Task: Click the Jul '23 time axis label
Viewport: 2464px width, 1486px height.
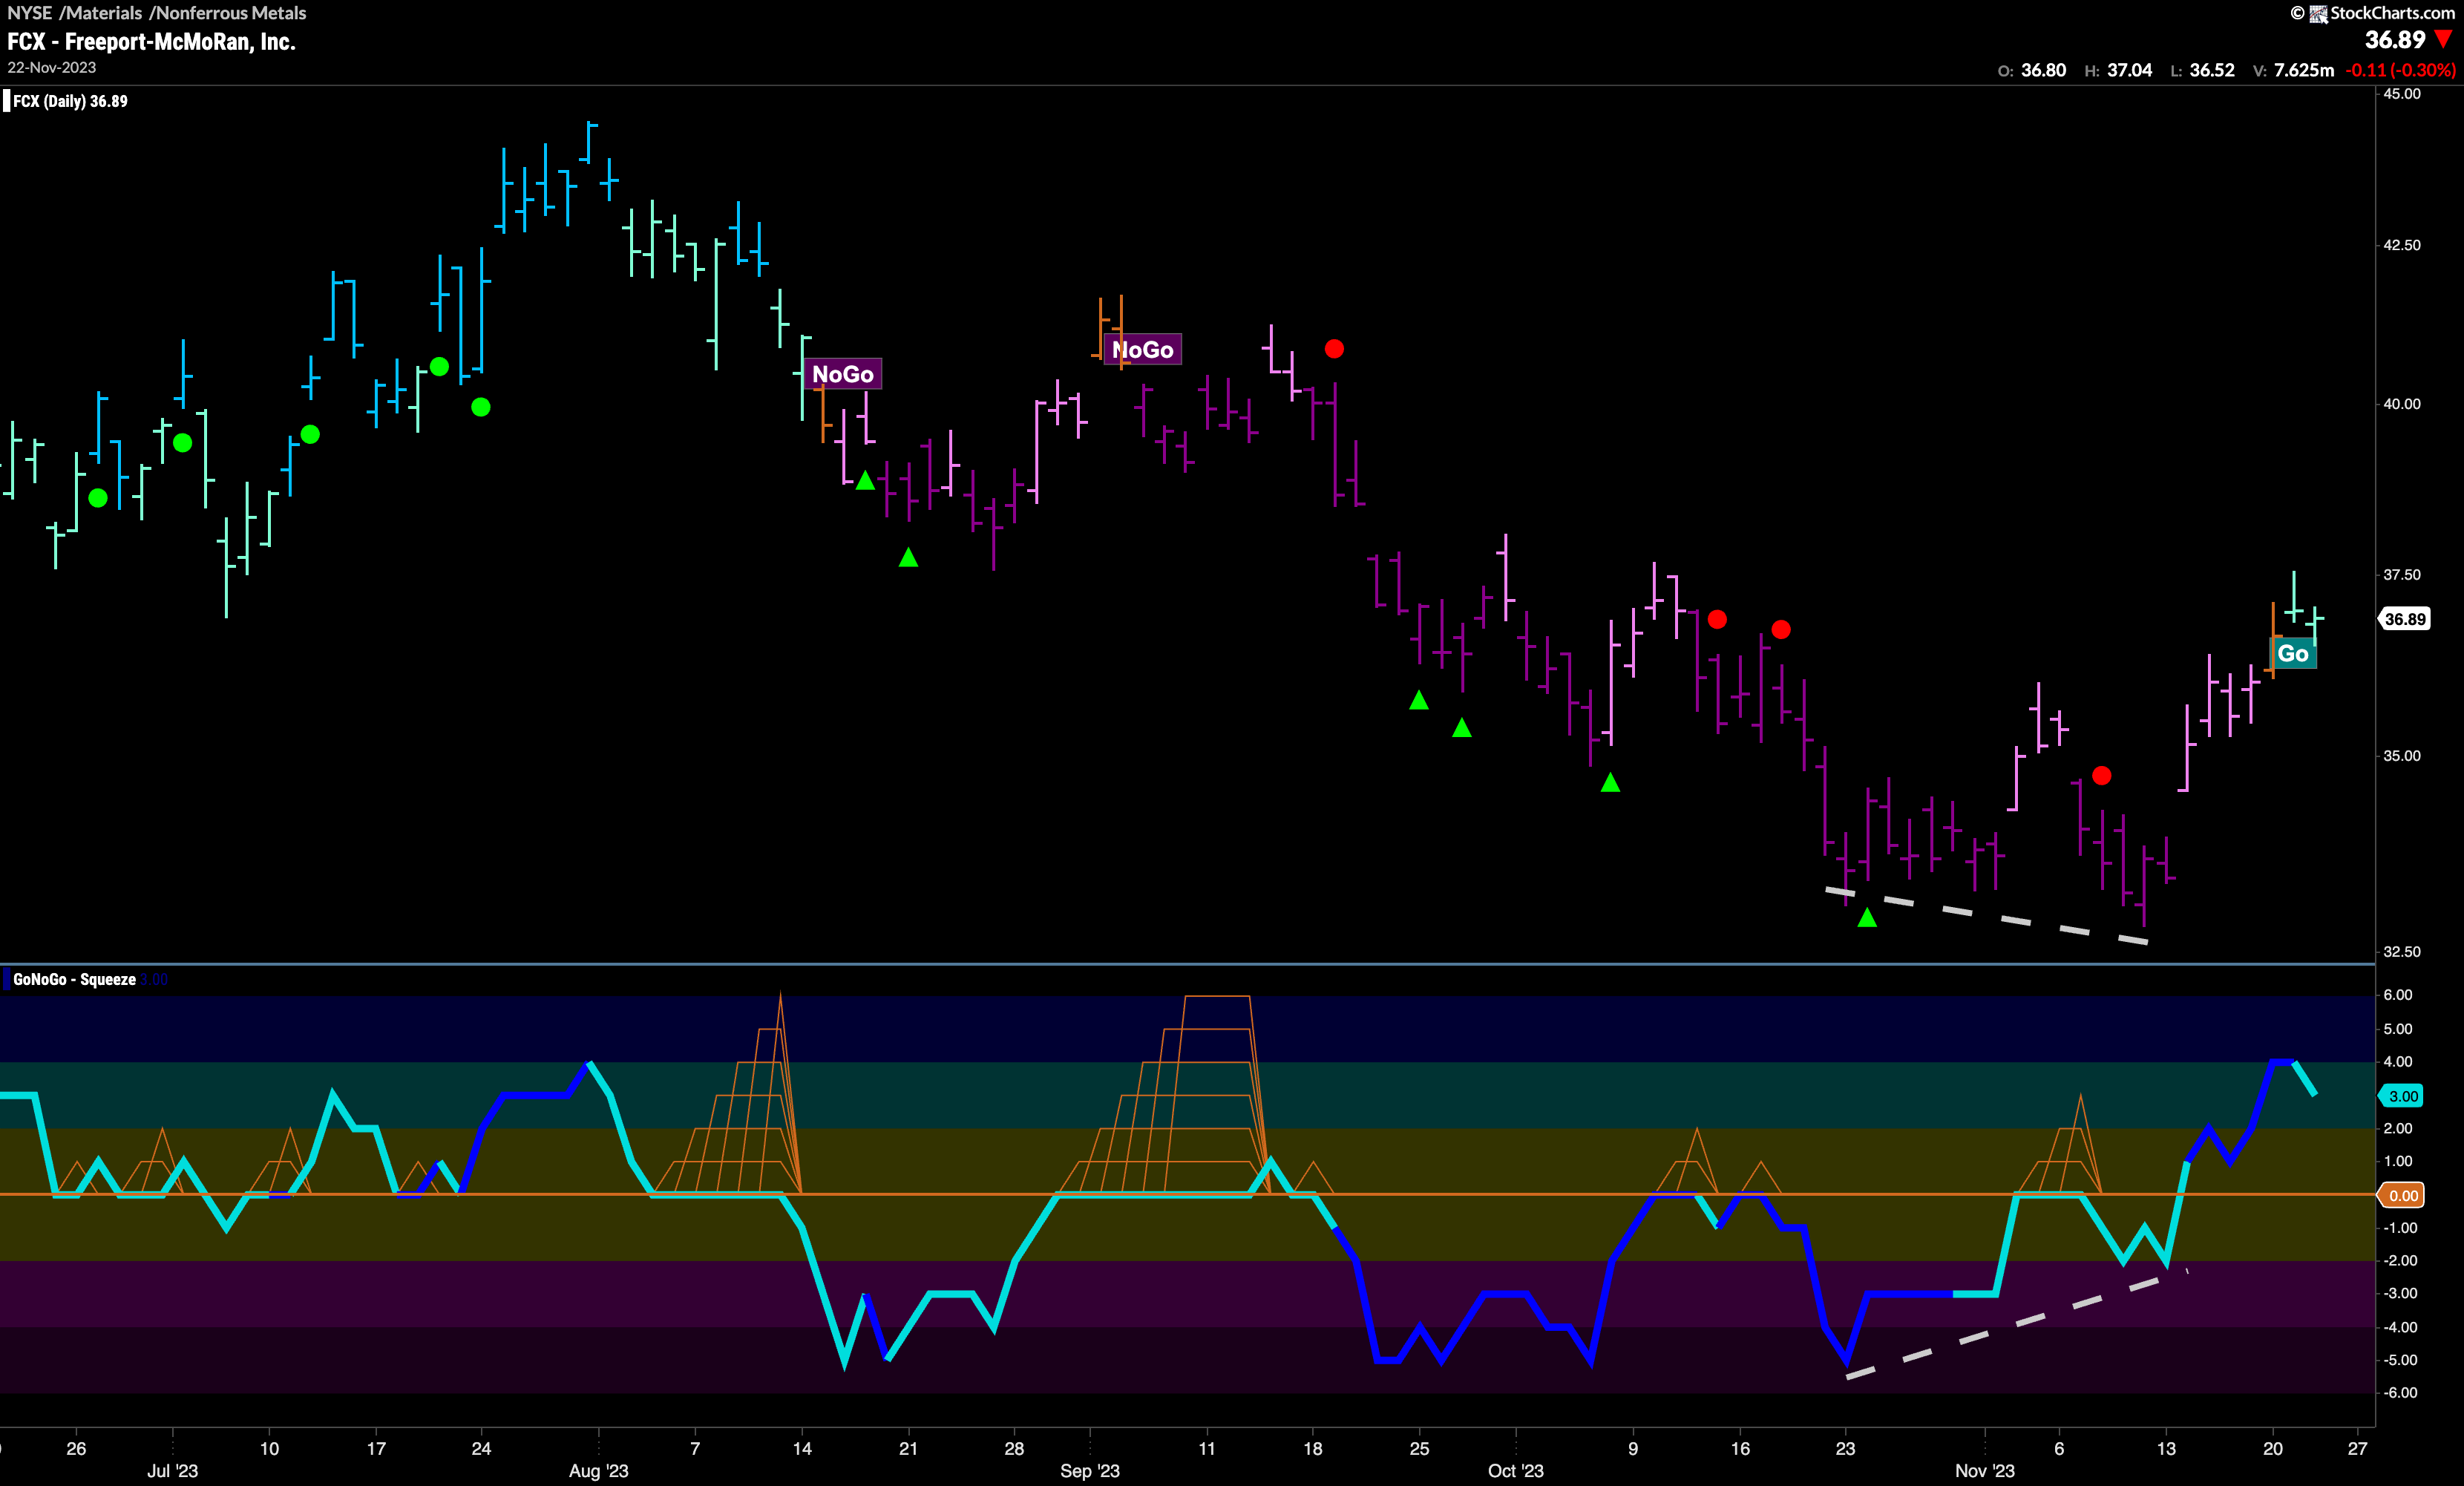Action: (172, 1470)
